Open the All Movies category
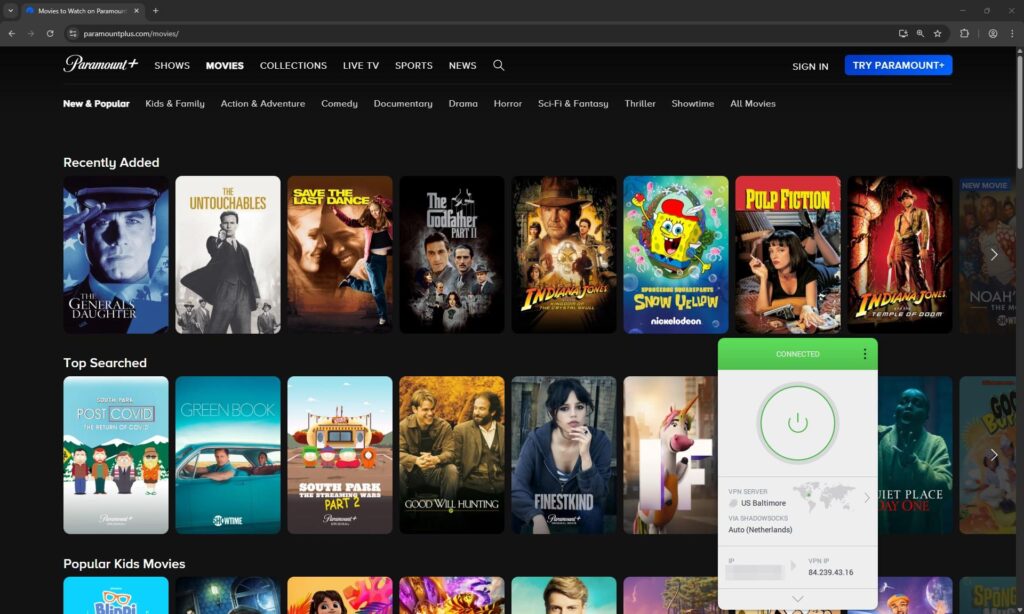This screenshot has width=1024, height=614. [x=752, y=103]
